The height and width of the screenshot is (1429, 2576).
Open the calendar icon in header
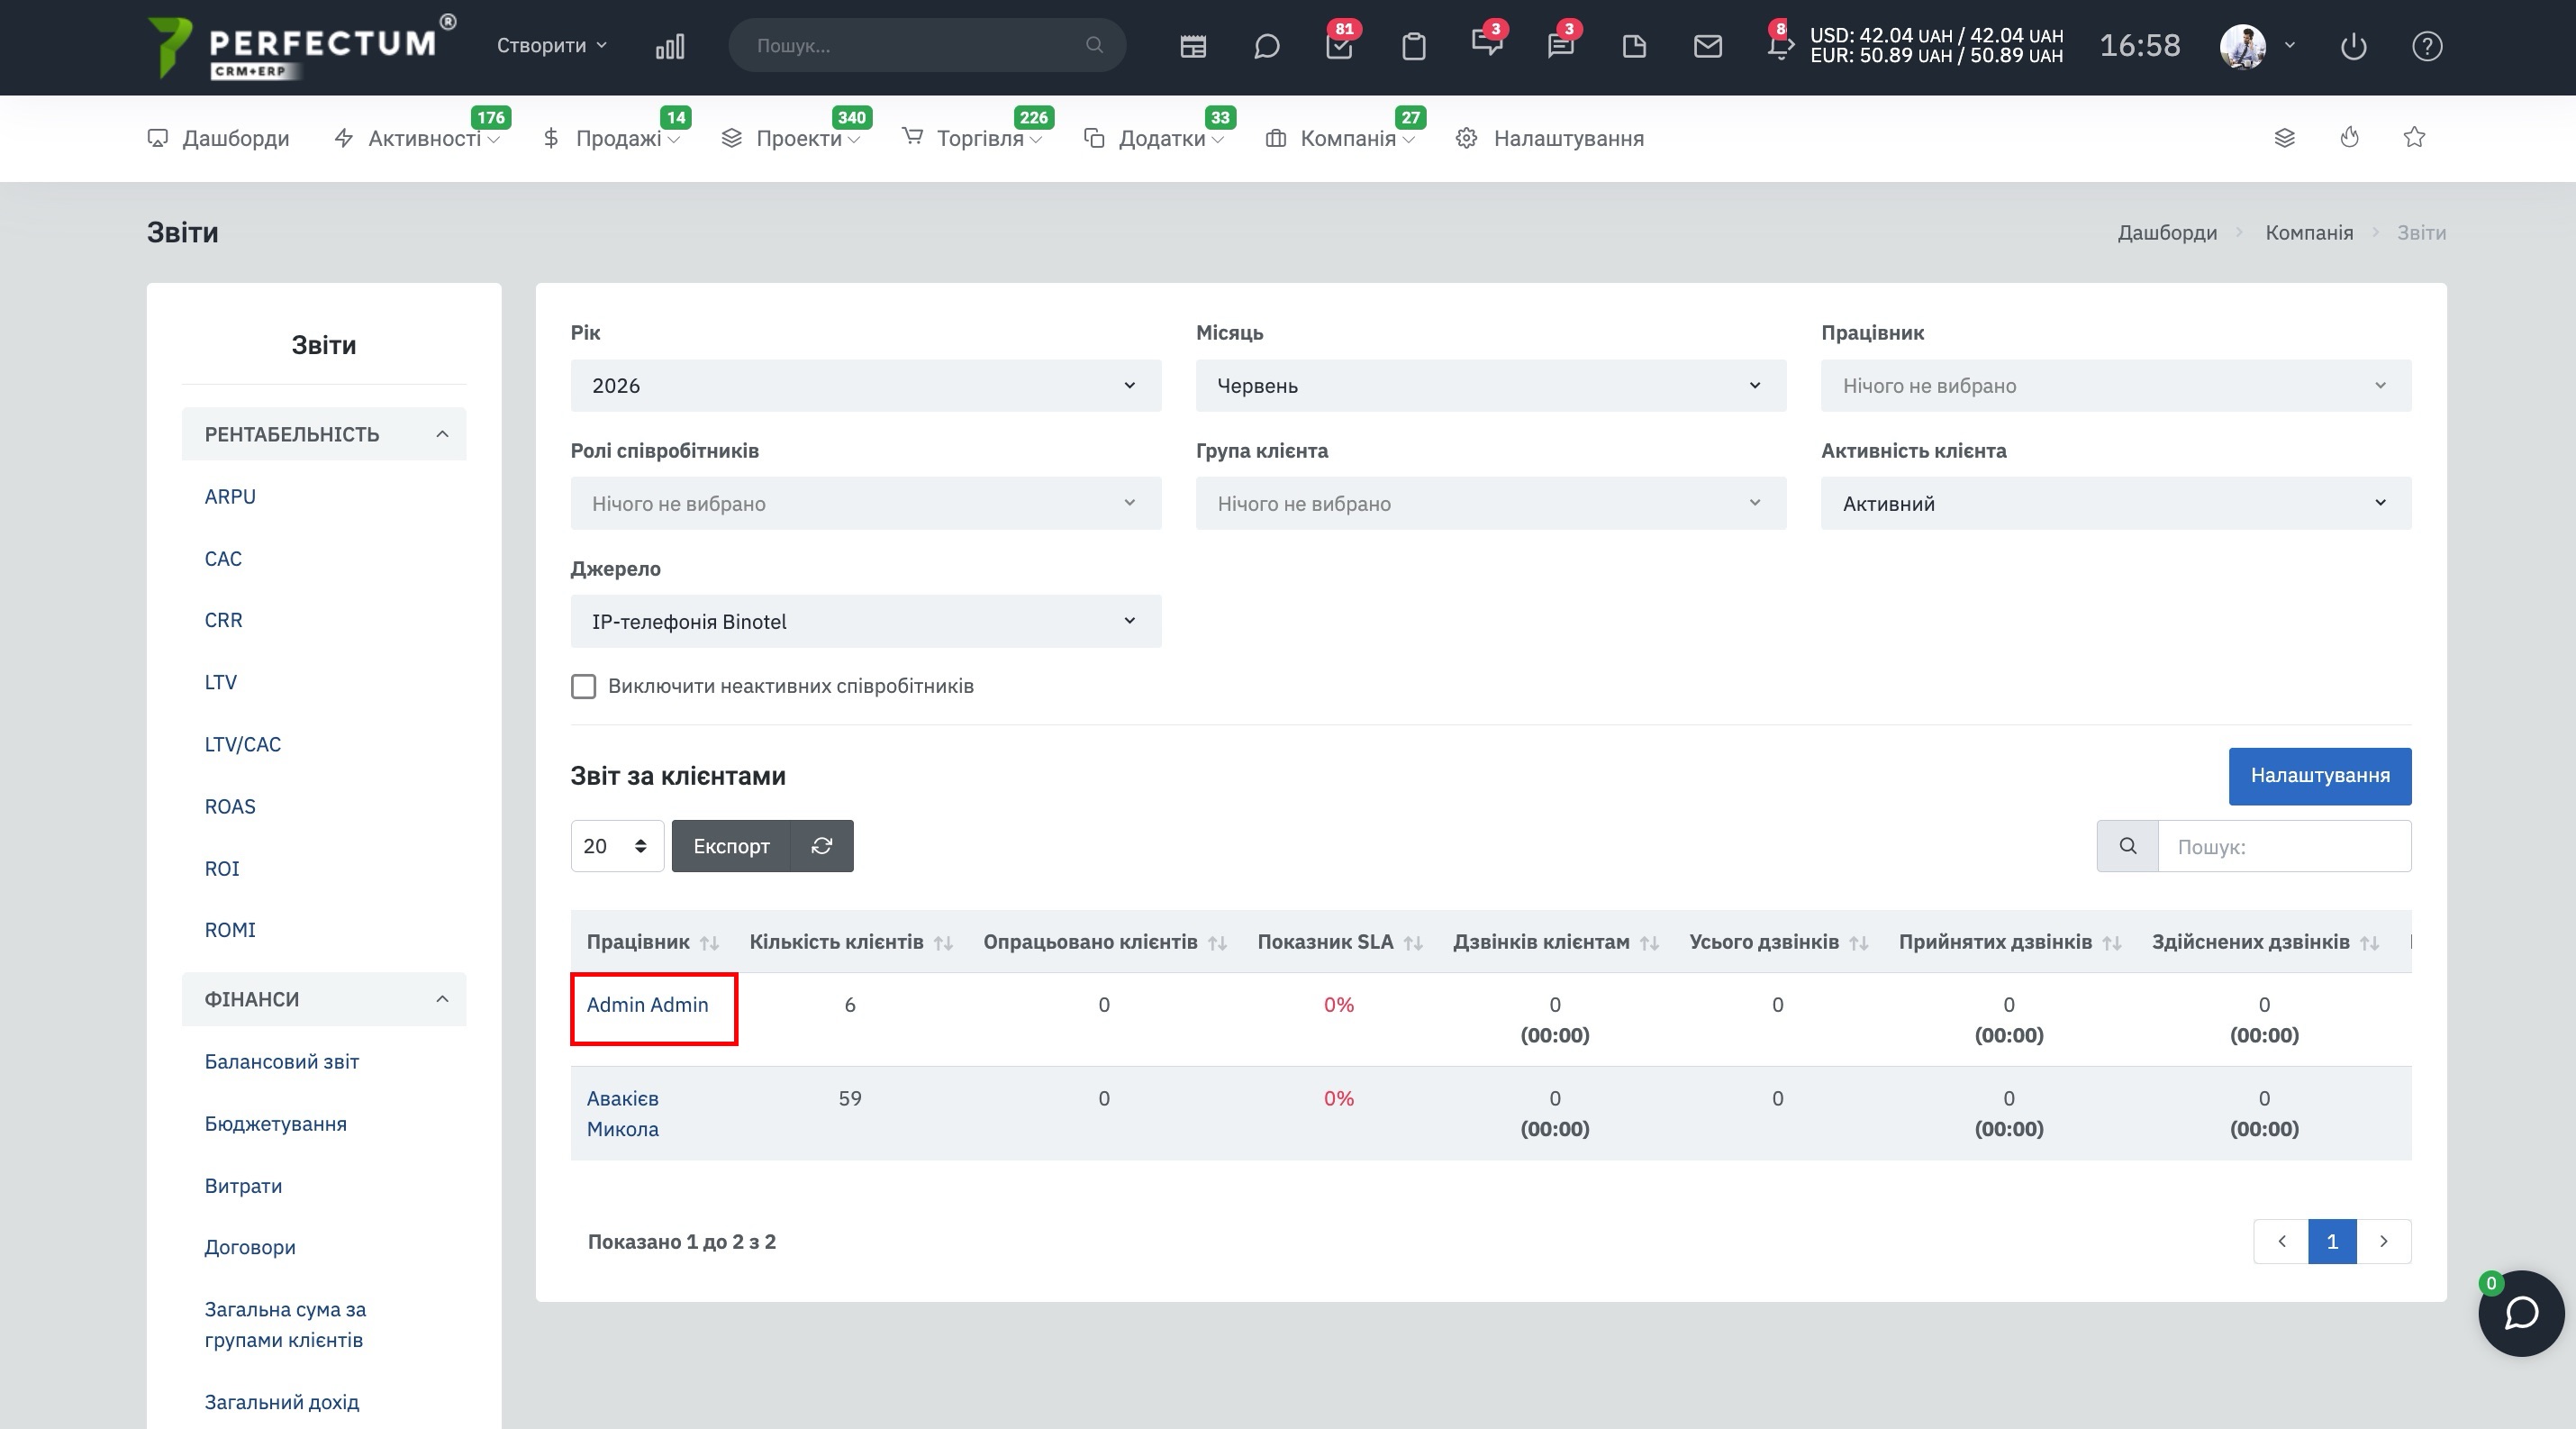click(1192, 46)
